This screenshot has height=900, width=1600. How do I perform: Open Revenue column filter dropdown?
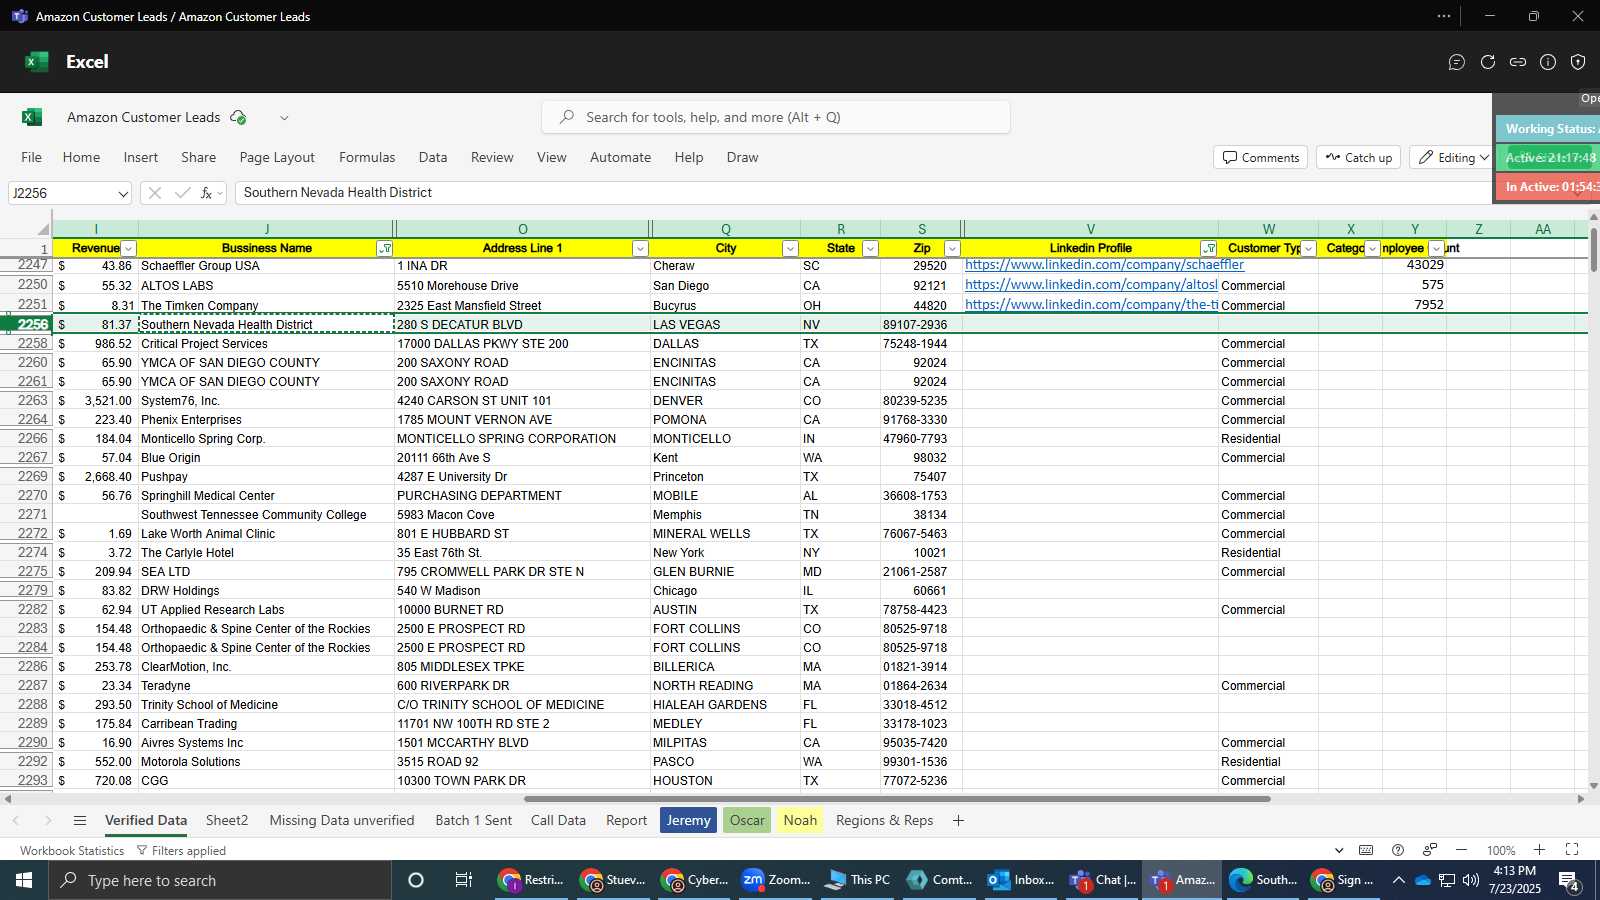(x=128, y=248)
